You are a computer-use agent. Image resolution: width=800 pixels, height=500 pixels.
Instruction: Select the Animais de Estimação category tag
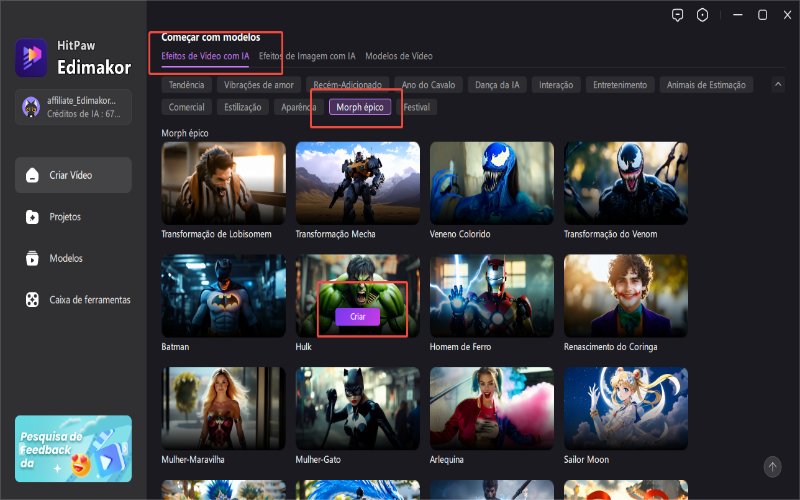pos(706,85)
